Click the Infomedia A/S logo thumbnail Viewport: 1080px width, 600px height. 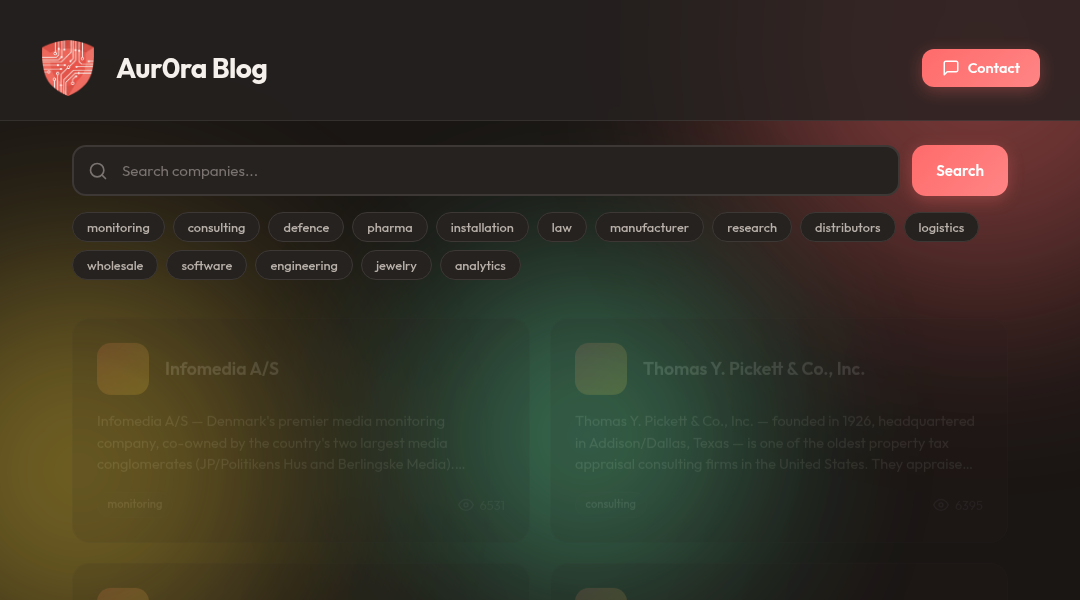(x=123, y=369)
